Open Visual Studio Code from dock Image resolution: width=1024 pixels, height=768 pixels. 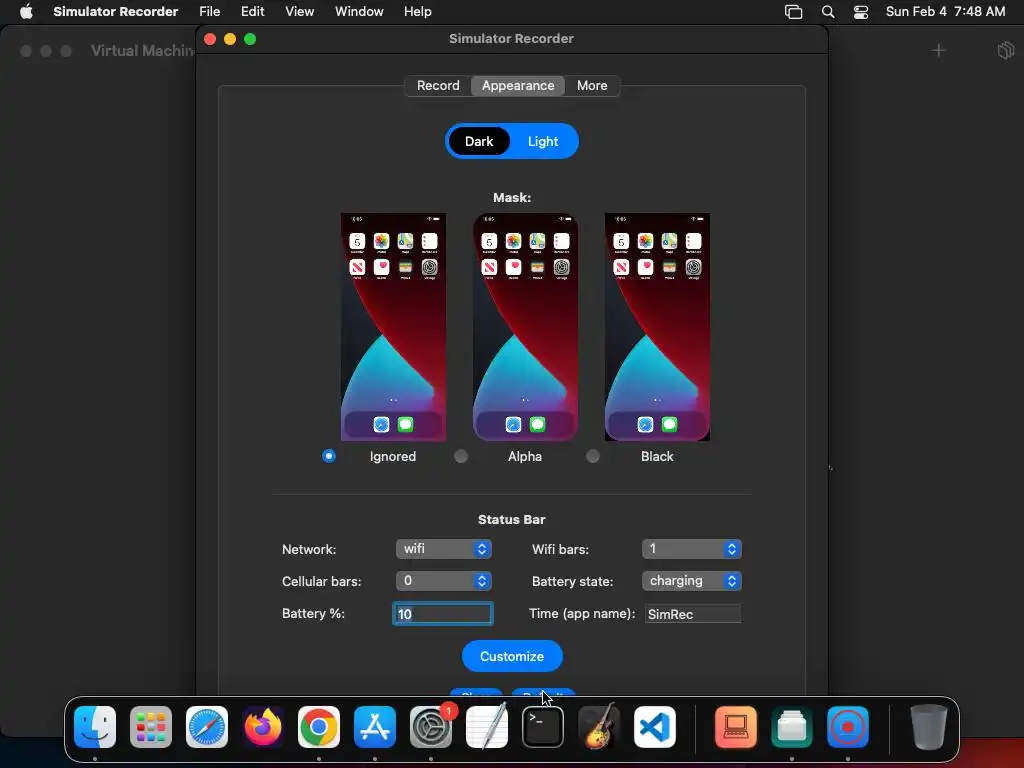pyautogui.click(x=654, y=727)
